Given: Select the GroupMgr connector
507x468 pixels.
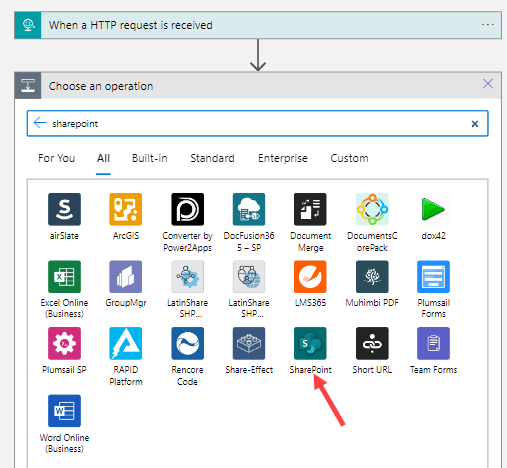Looking at the screenshot, I should click(x=126, y=277).
